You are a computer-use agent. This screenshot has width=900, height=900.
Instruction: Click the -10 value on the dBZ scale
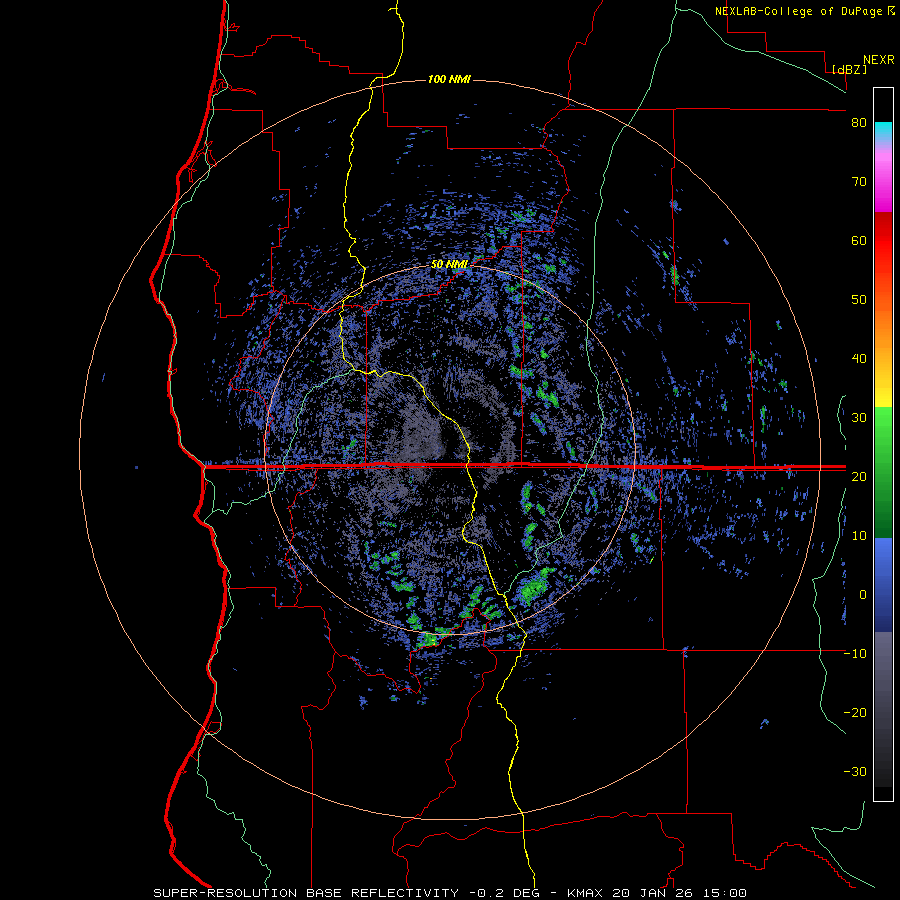click(855, 654)
